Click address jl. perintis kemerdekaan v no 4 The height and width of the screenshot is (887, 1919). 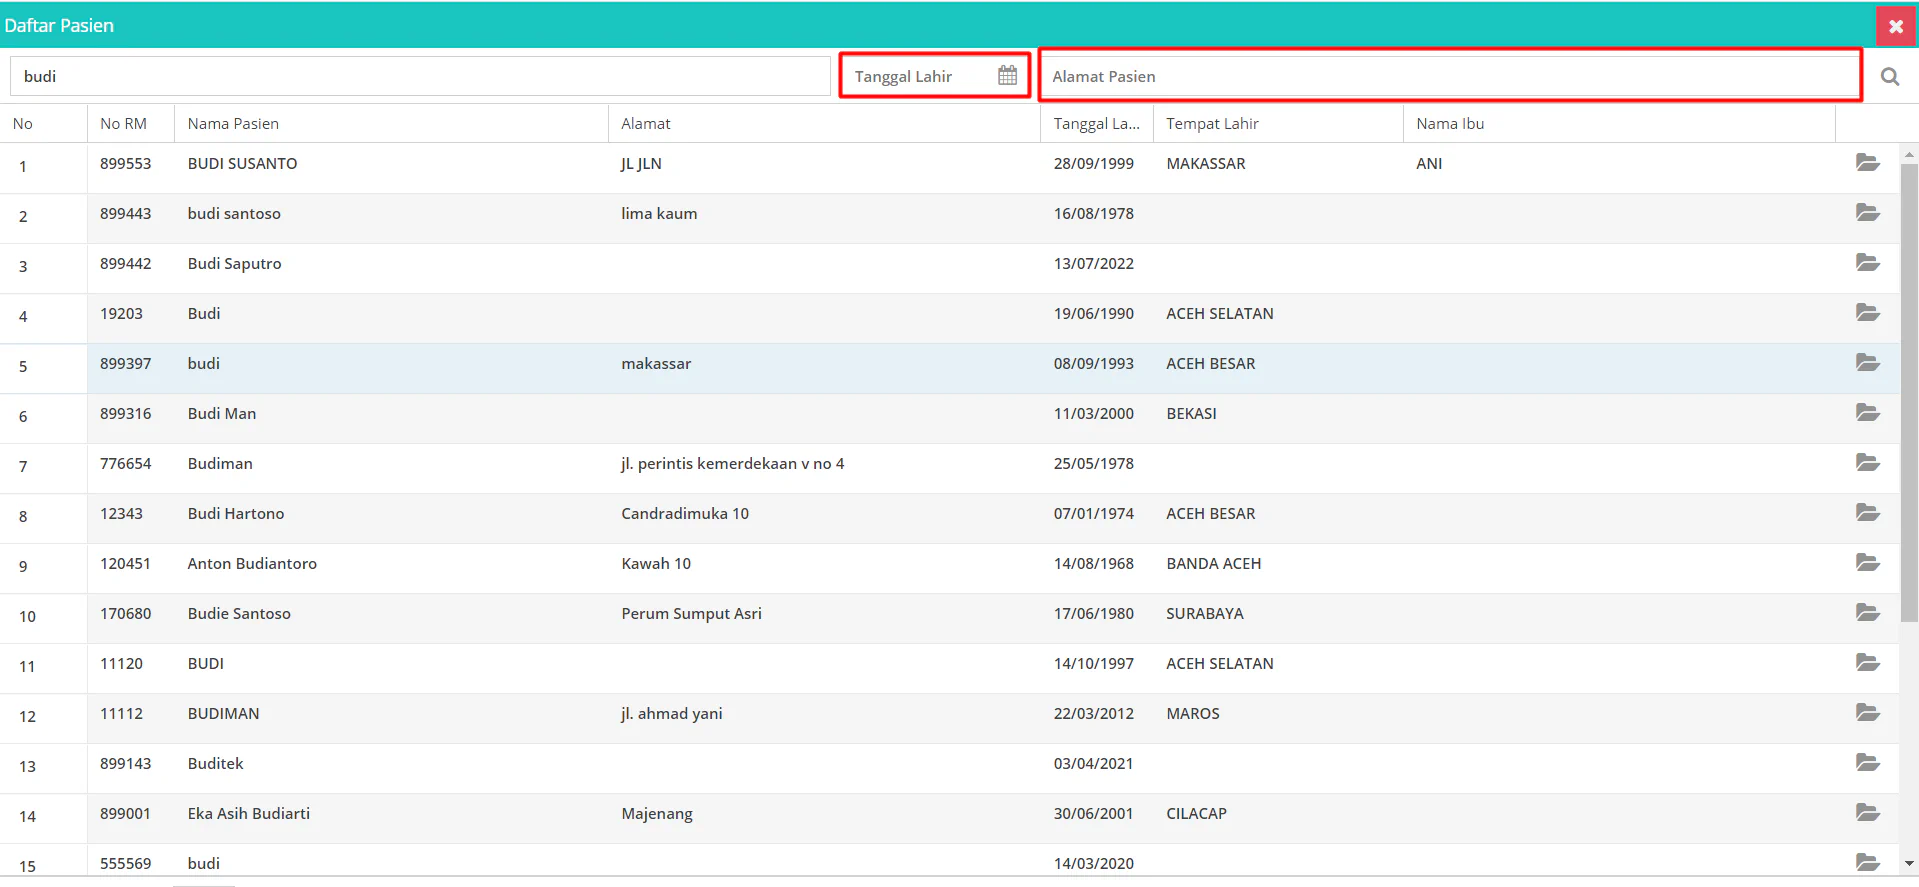click(x=732, y=463)
